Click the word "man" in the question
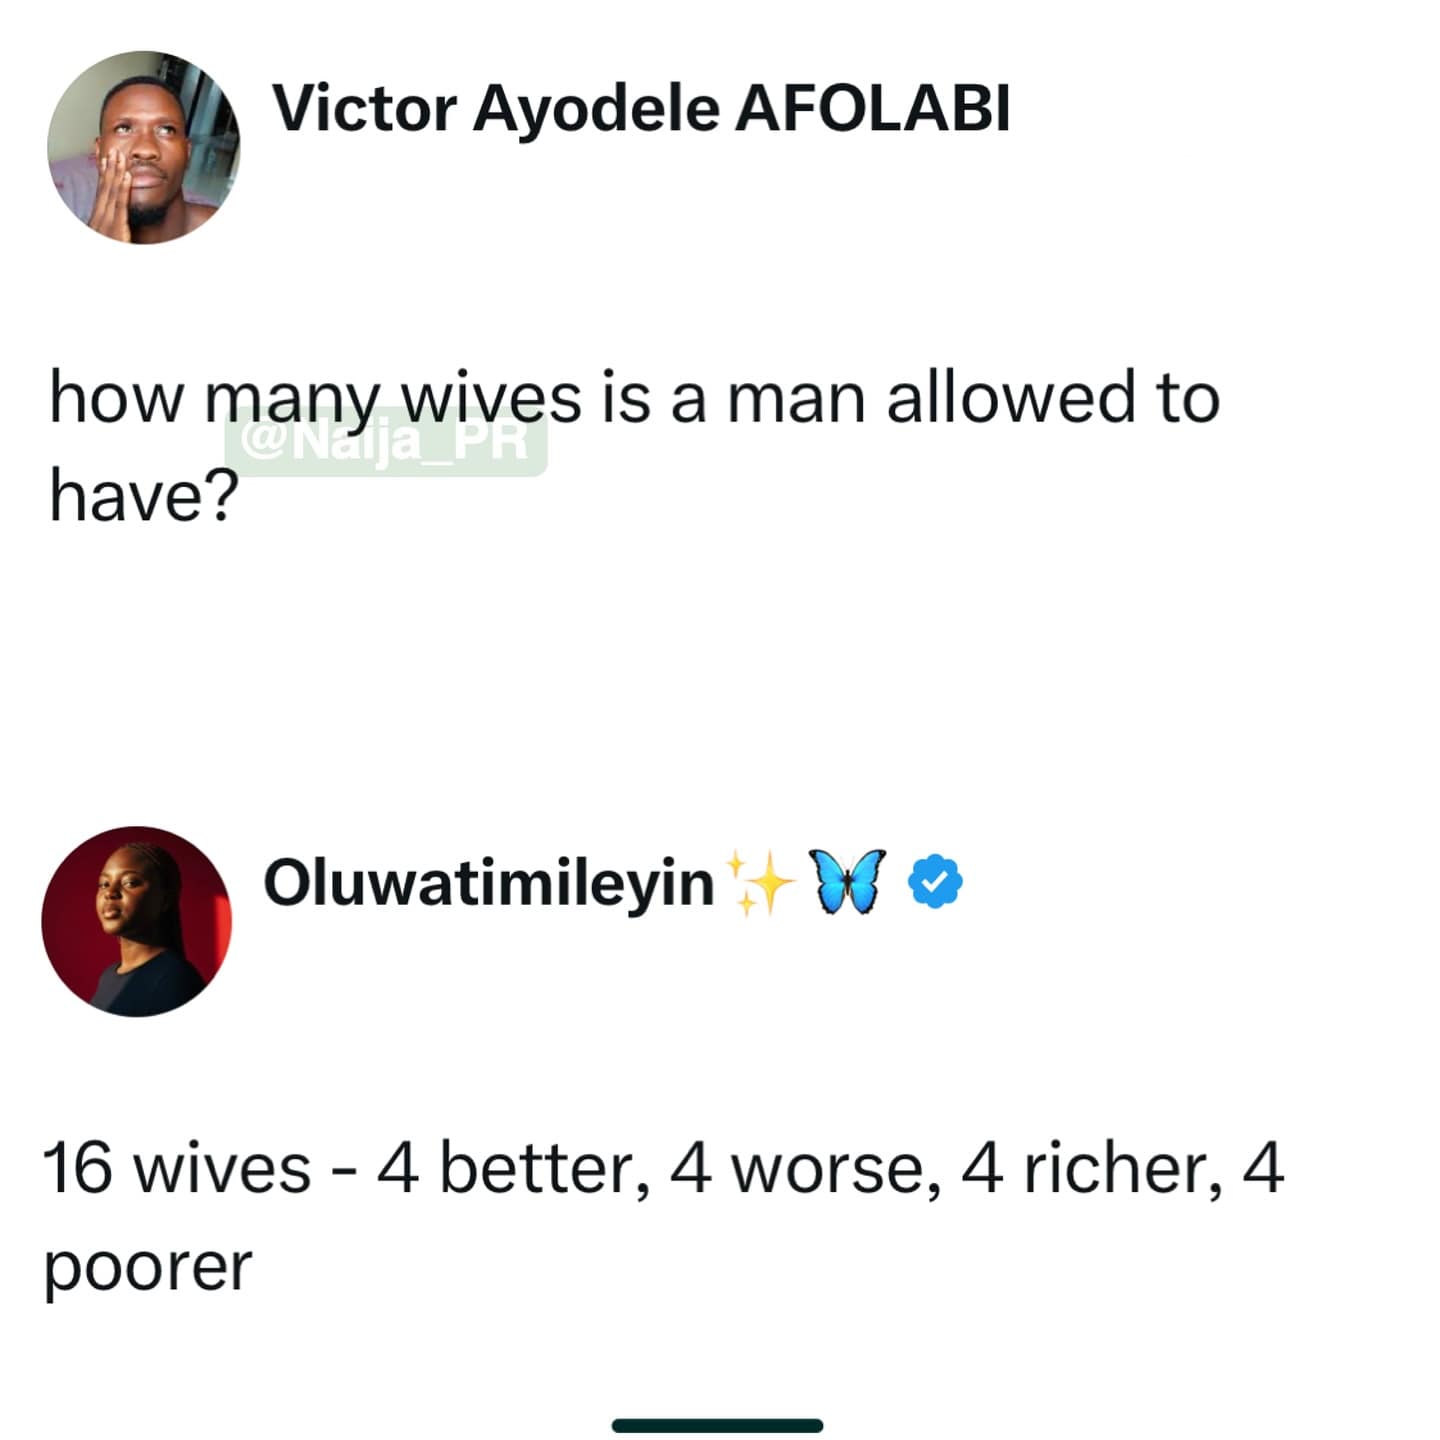Image resolution: width=1440 pixels, height=1440 pixels. 795,398
